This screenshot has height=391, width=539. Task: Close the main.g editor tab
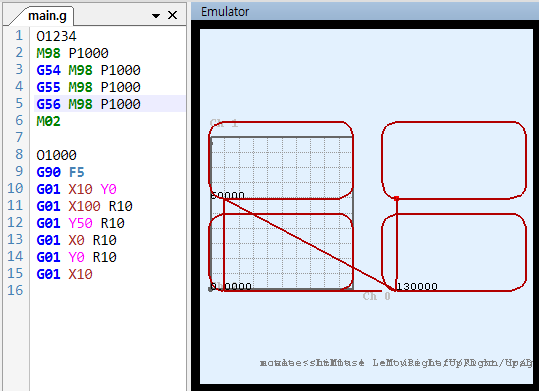172,15
